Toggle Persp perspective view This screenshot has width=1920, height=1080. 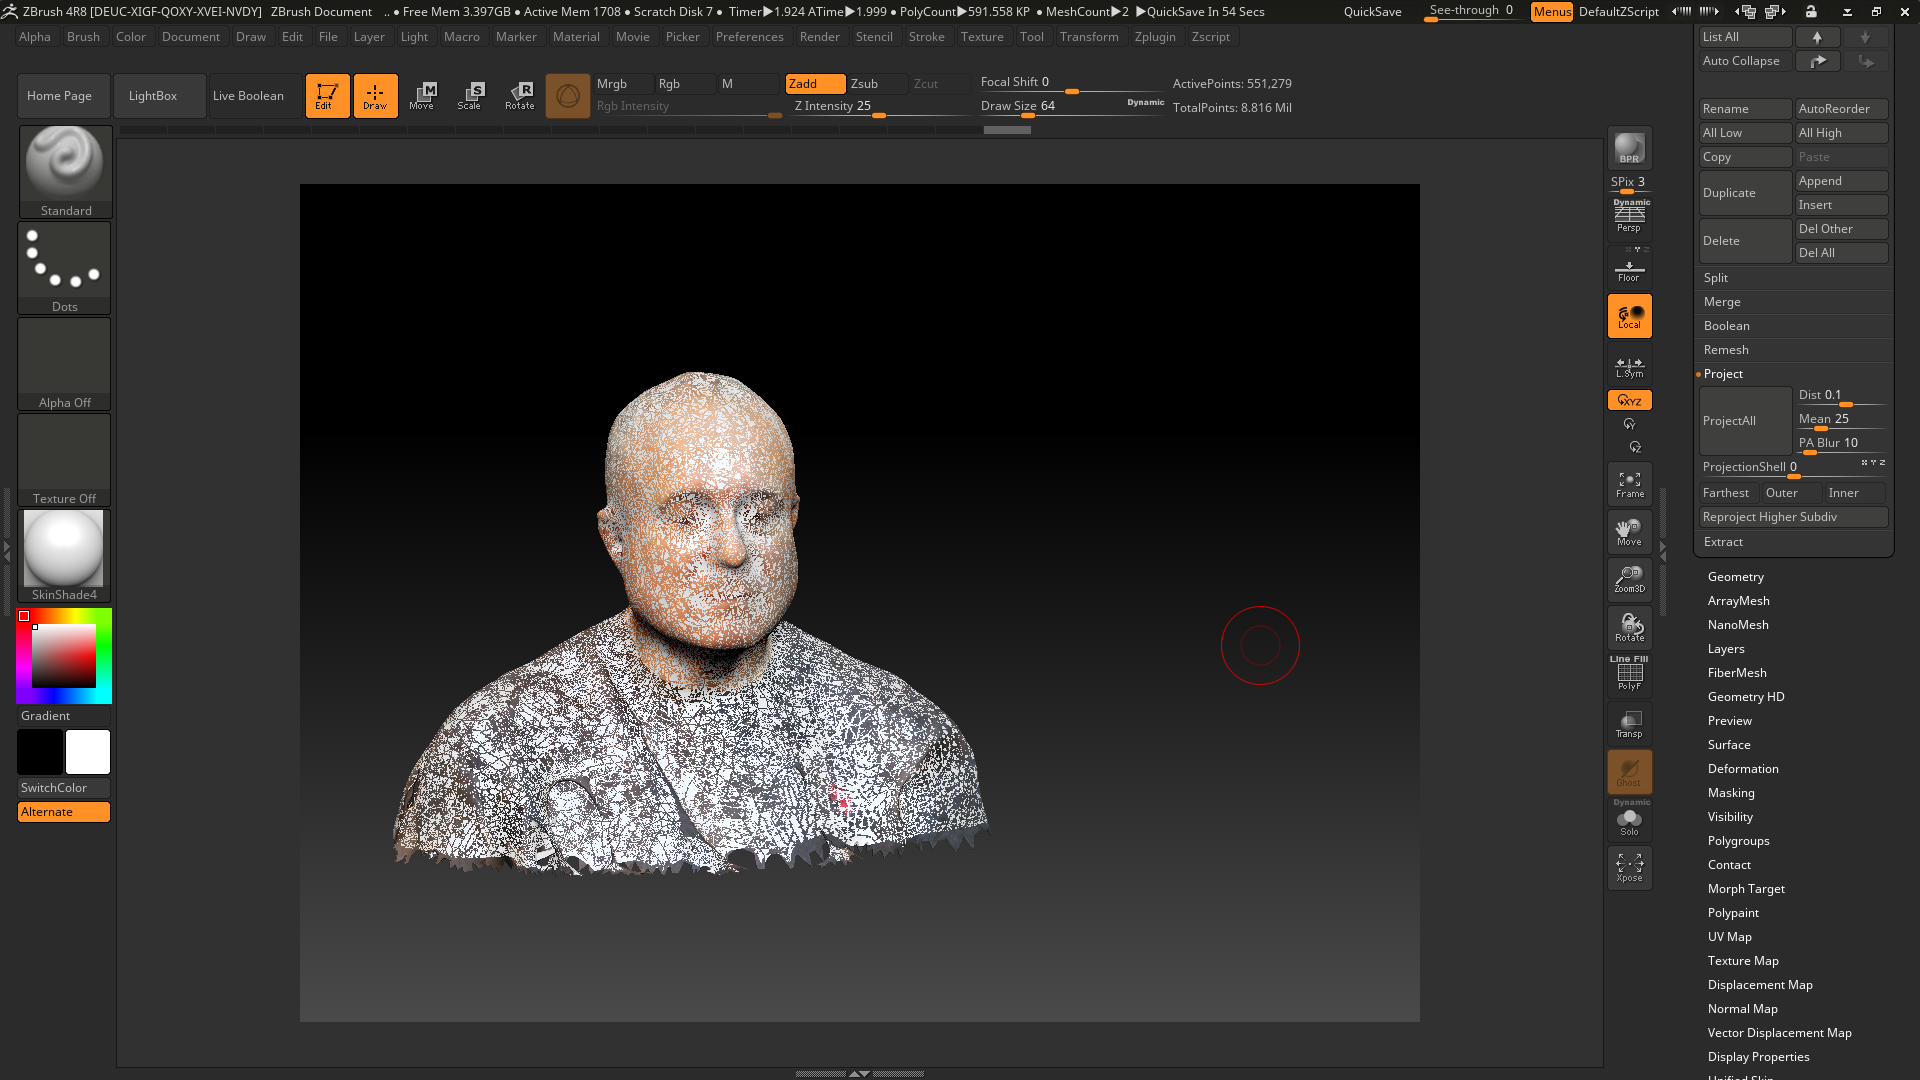(1629, 216)
